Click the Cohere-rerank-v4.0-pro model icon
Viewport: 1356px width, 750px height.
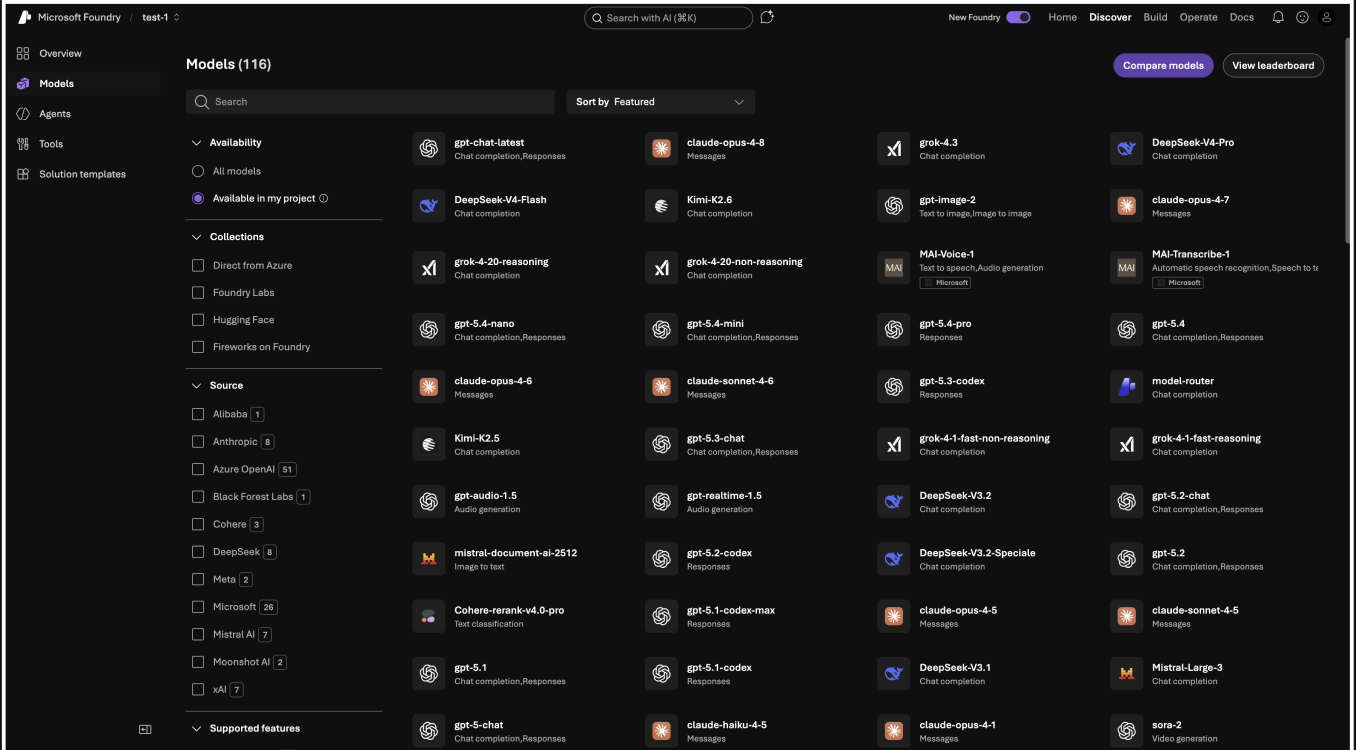[x=429, y=616]
